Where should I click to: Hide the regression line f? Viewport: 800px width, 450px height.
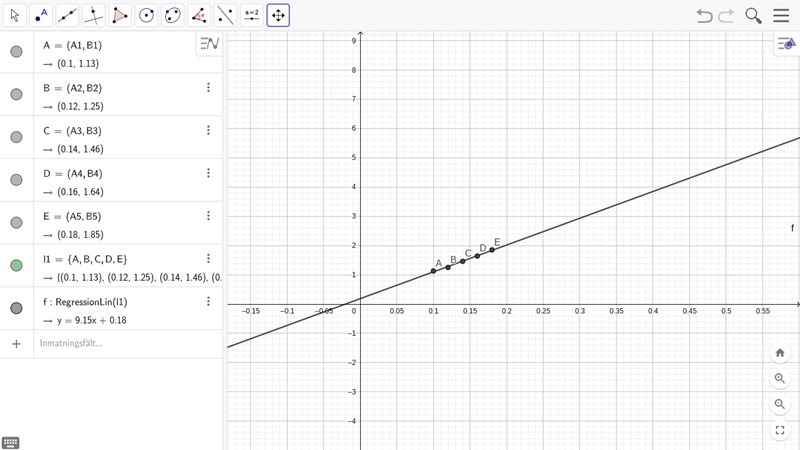click(x=16, y=308)
